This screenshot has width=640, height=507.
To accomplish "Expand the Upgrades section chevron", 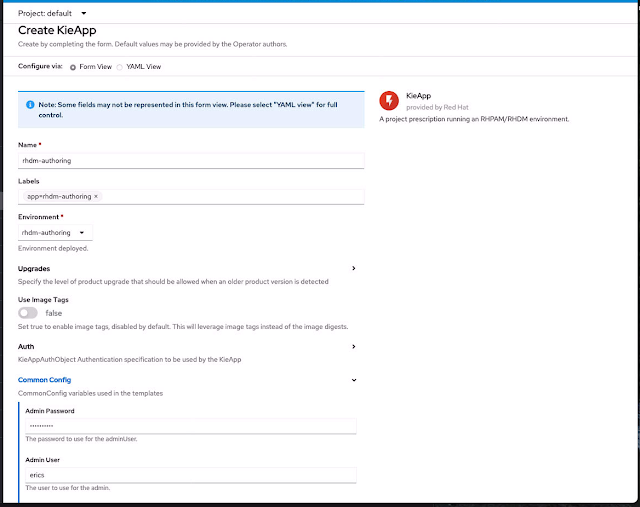I will point(354,268).
